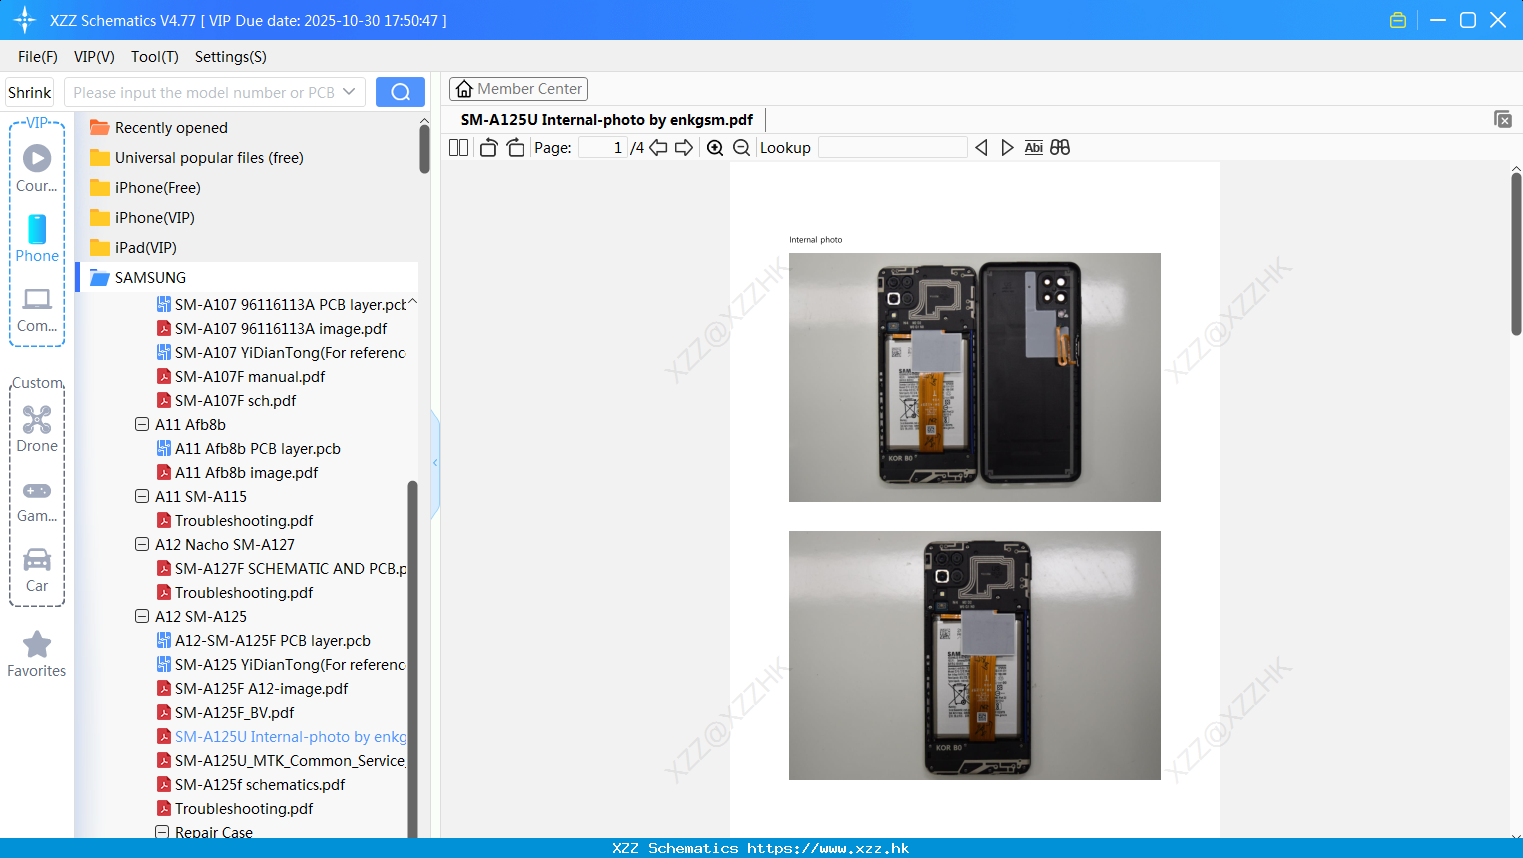Open the iPad(VIP) folder

(145, 247)
